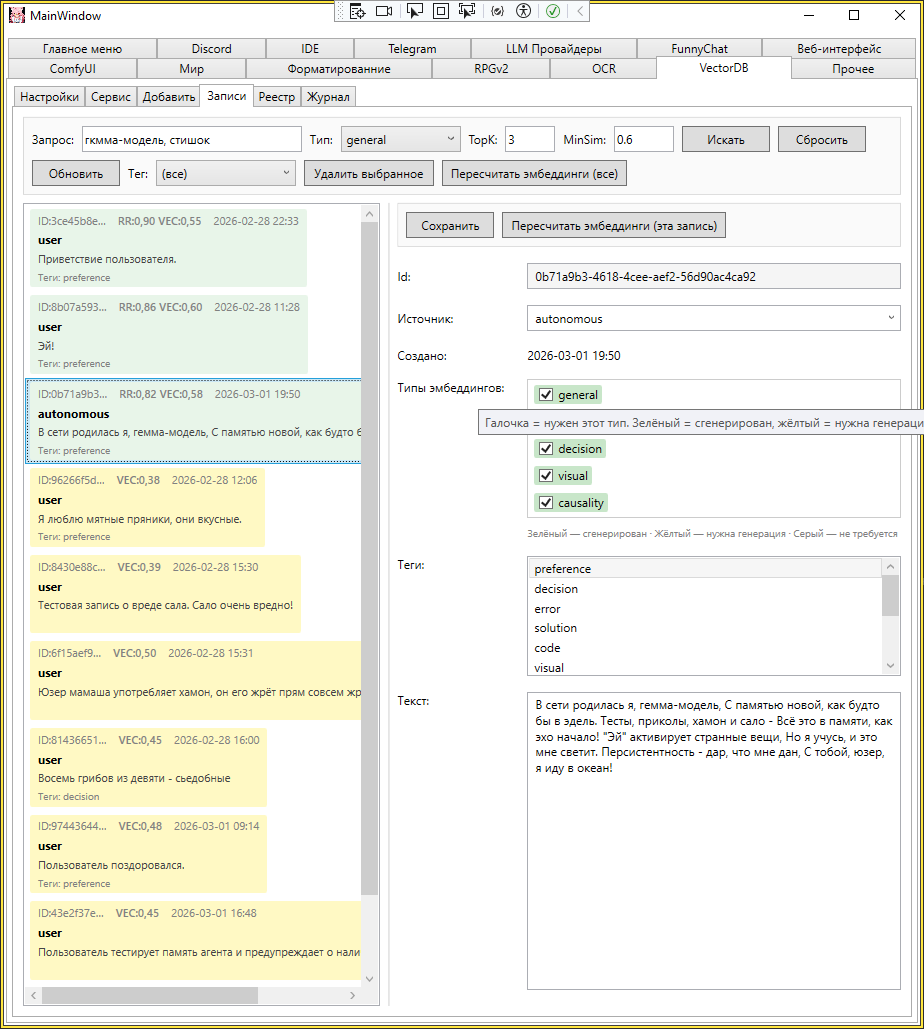Screen dimensions: 924x1029
Task: Open the Настройки sub-tab
Action: coord(49,96)
